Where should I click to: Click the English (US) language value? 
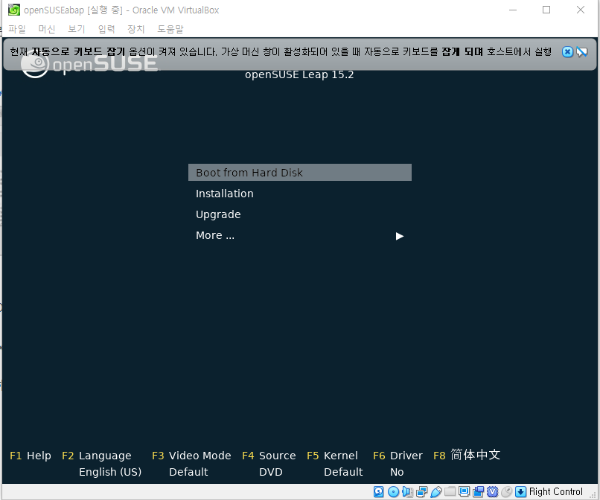pos(110,472)
